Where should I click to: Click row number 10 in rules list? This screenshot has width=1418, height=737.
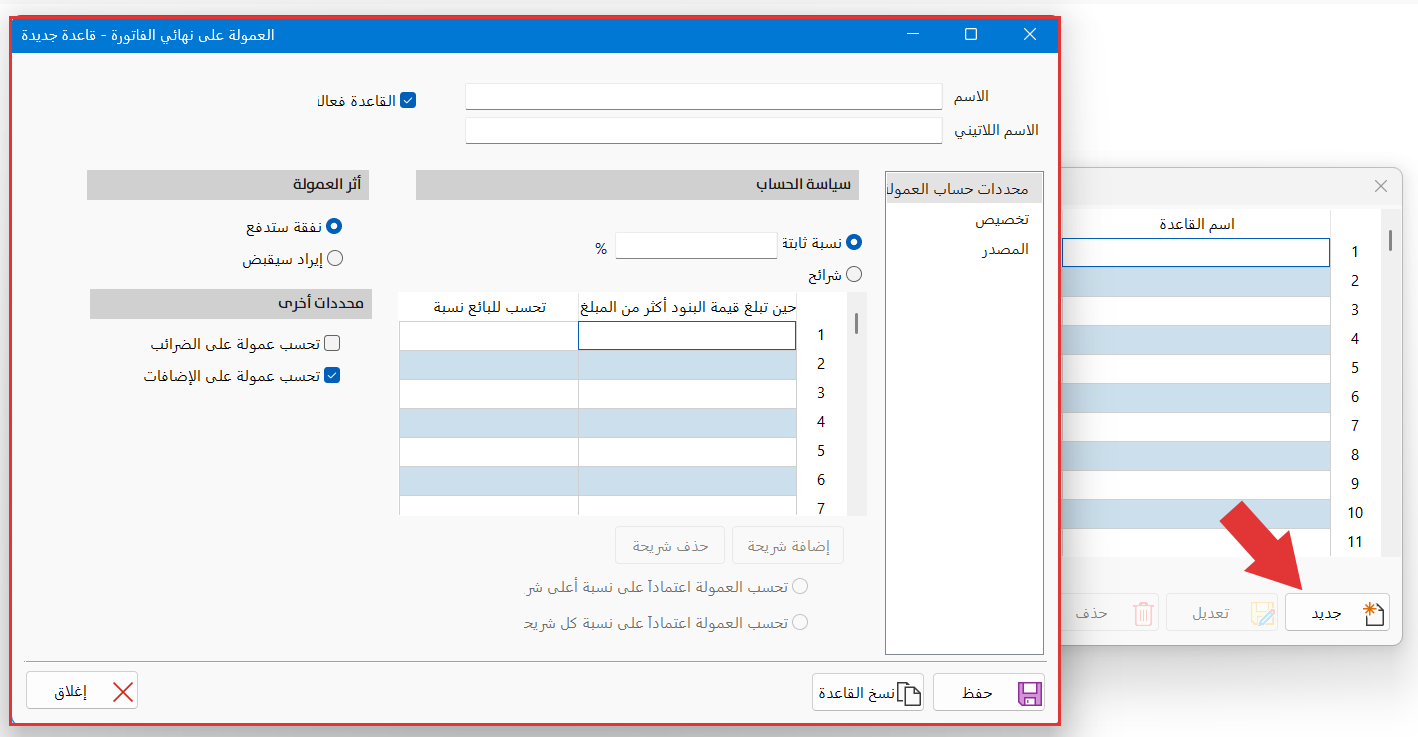point(1355,513)
